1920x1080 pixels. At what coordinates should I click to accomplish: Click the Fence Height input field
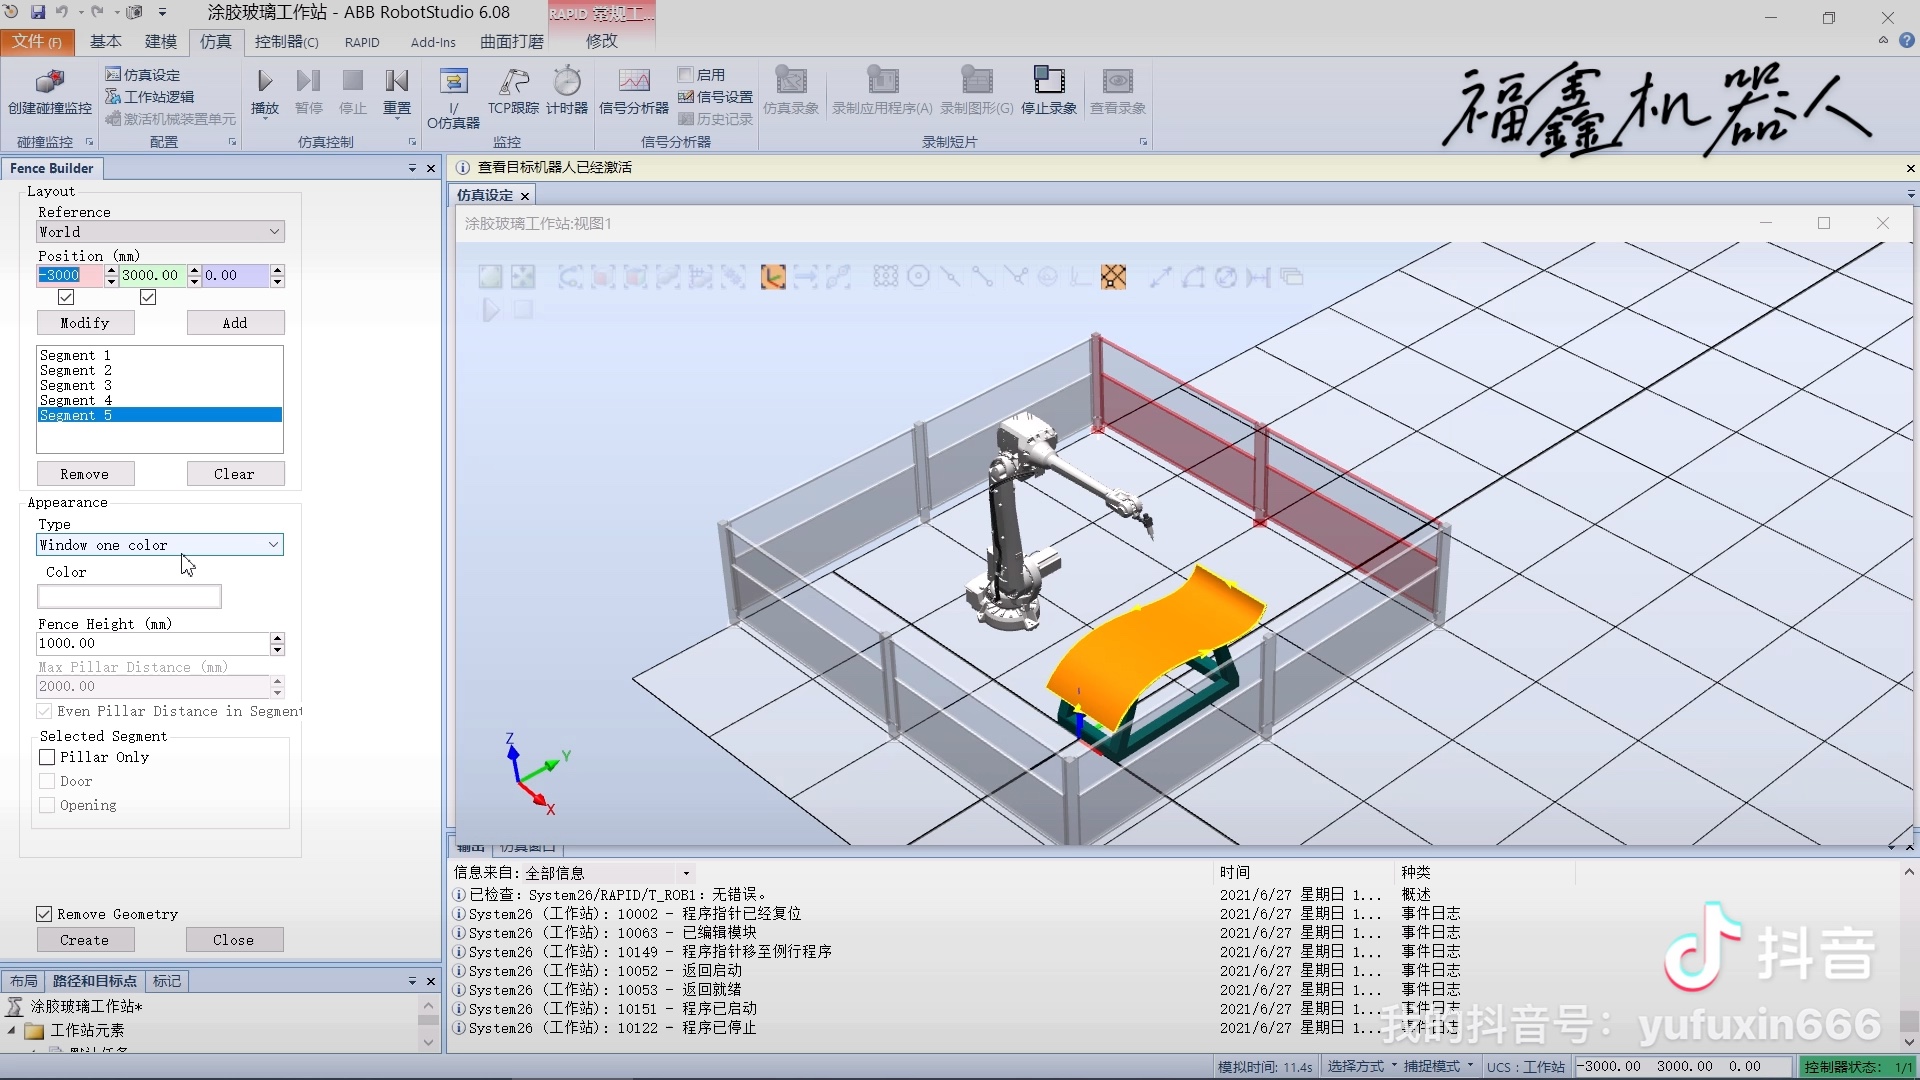[153, 644]
